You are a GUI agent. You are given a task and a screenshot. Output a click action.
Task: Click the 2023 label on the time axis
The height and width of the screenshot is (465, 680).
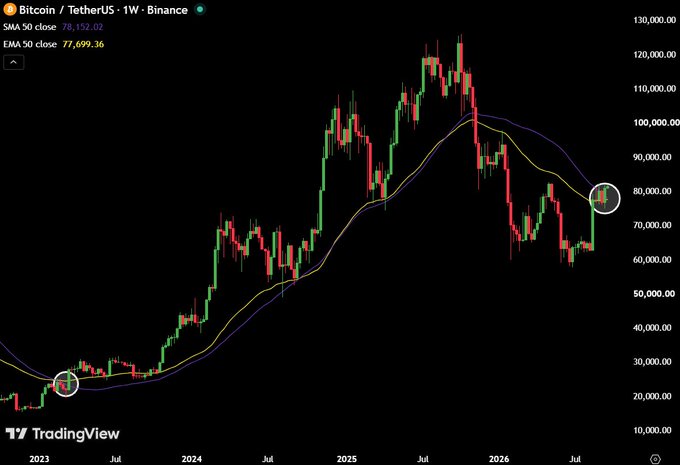point(39,459)
